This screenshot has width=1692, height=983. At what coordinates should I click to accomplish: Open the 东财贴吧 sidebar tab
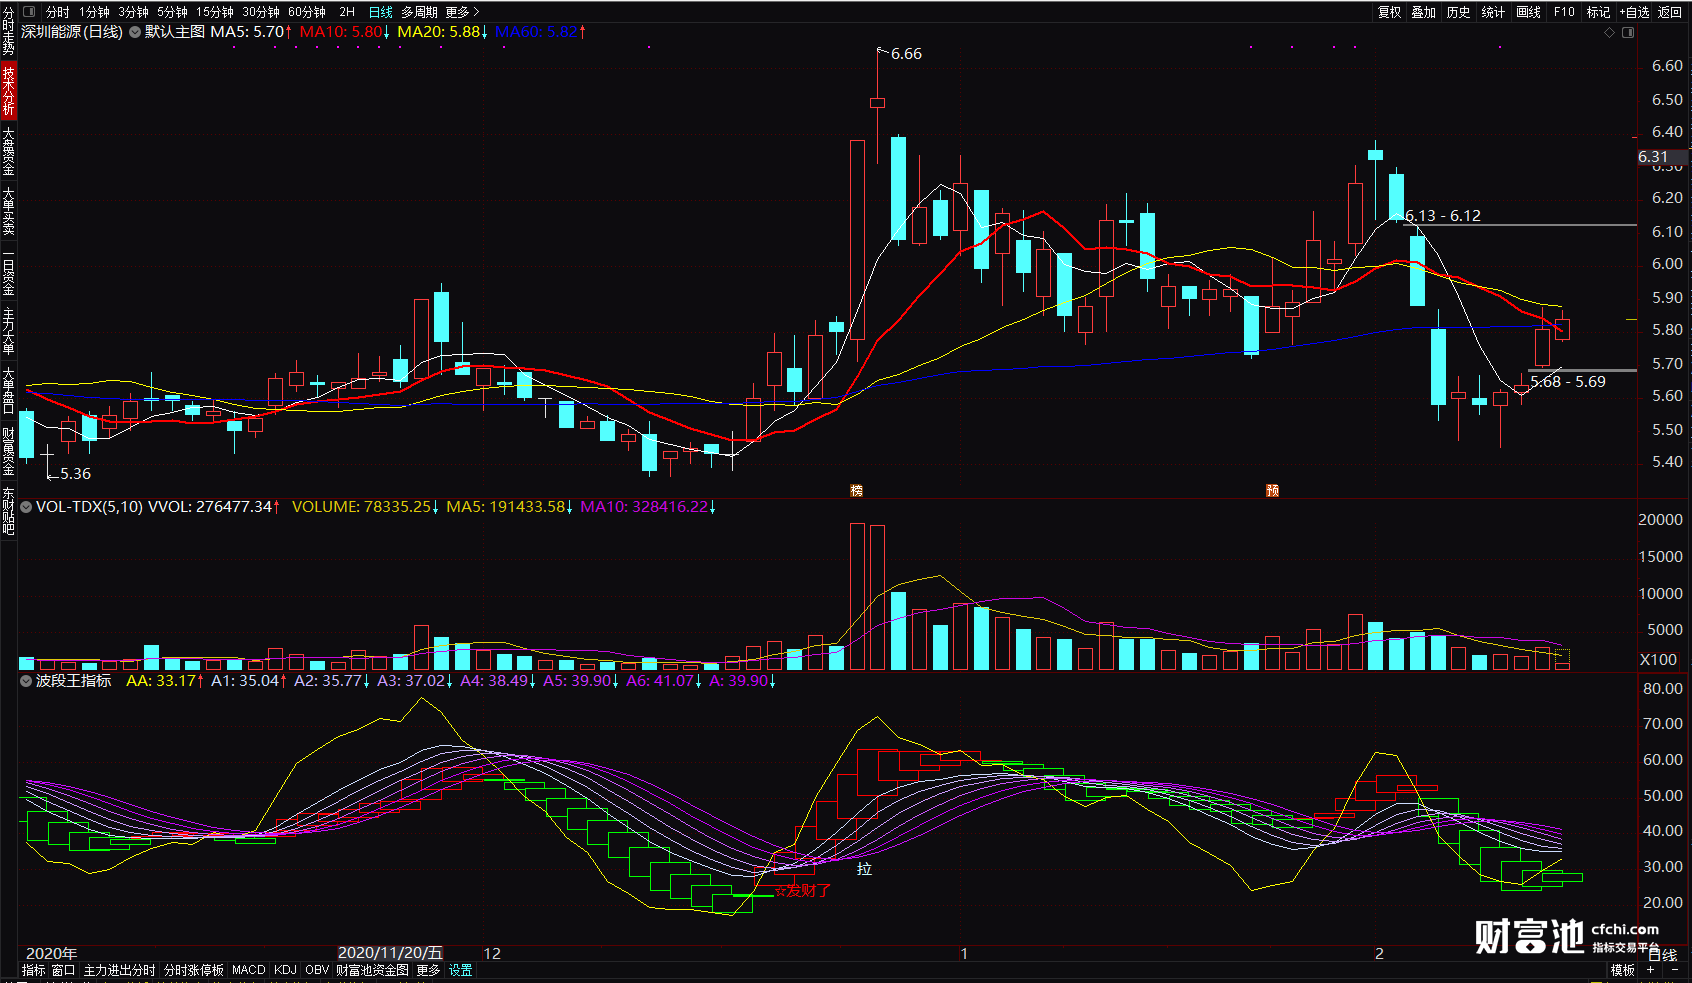[x=8, y=511]
